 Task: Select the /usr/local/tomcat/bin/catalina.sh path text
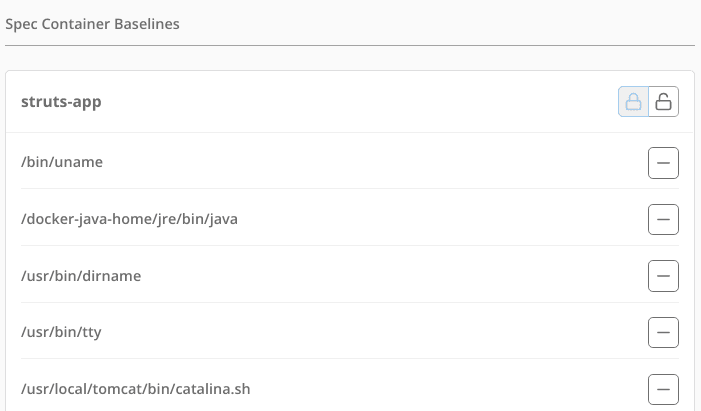135,389
